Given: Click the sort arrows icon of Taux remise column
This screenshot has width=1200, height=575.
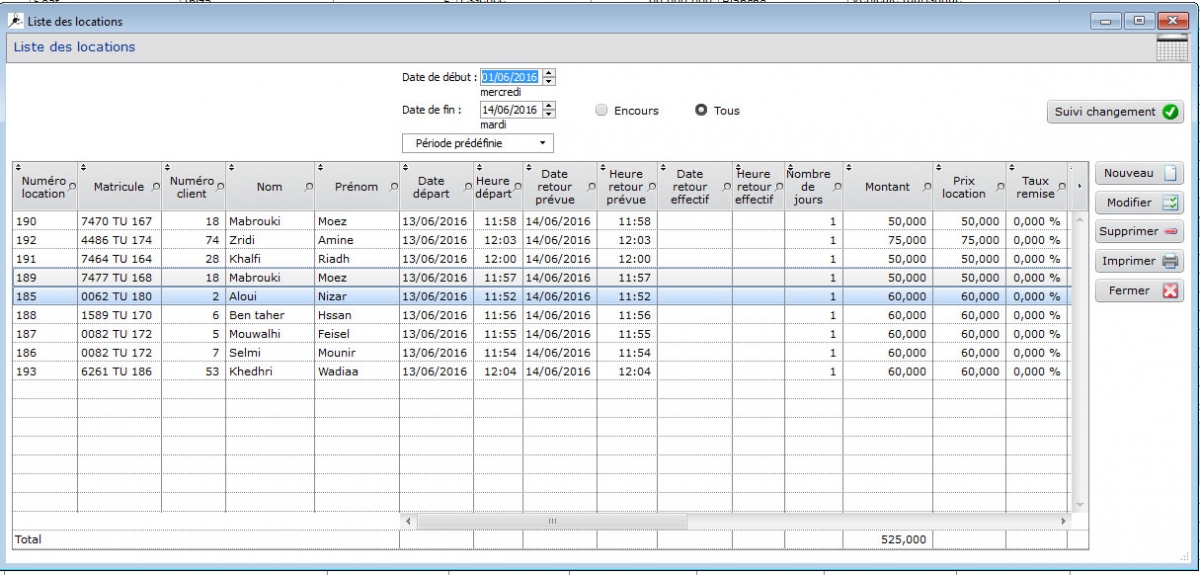Looking at the screenshot, I should 1011,167.
